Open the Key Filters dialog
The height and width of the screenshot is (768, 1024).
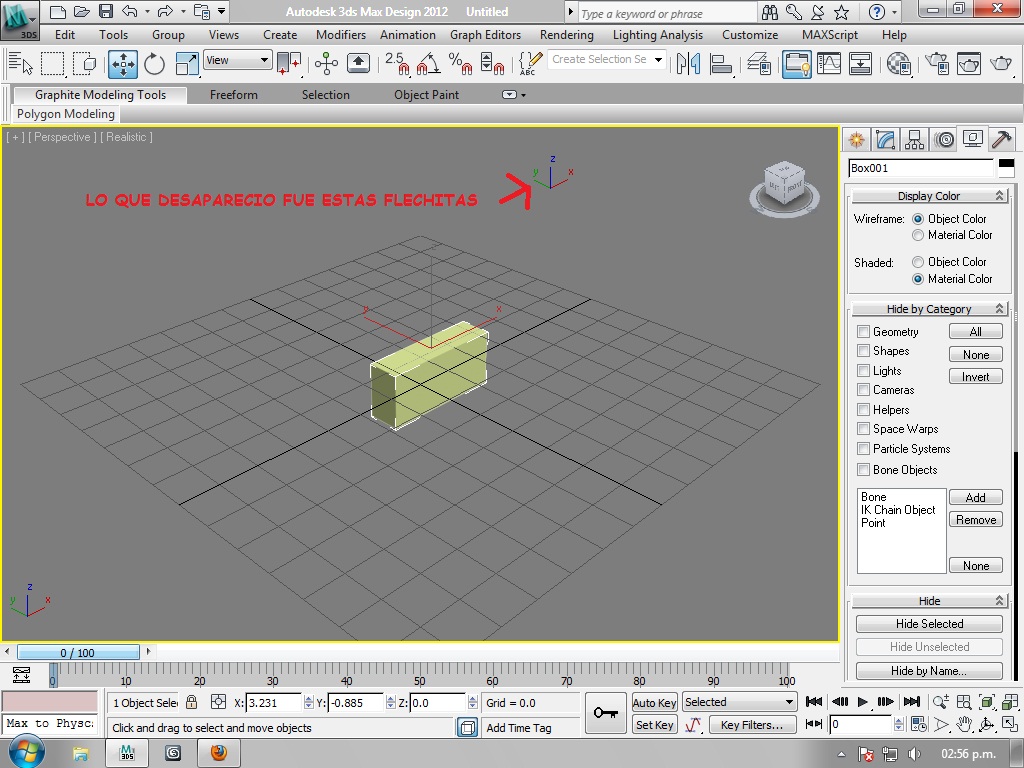click(752, 725)
